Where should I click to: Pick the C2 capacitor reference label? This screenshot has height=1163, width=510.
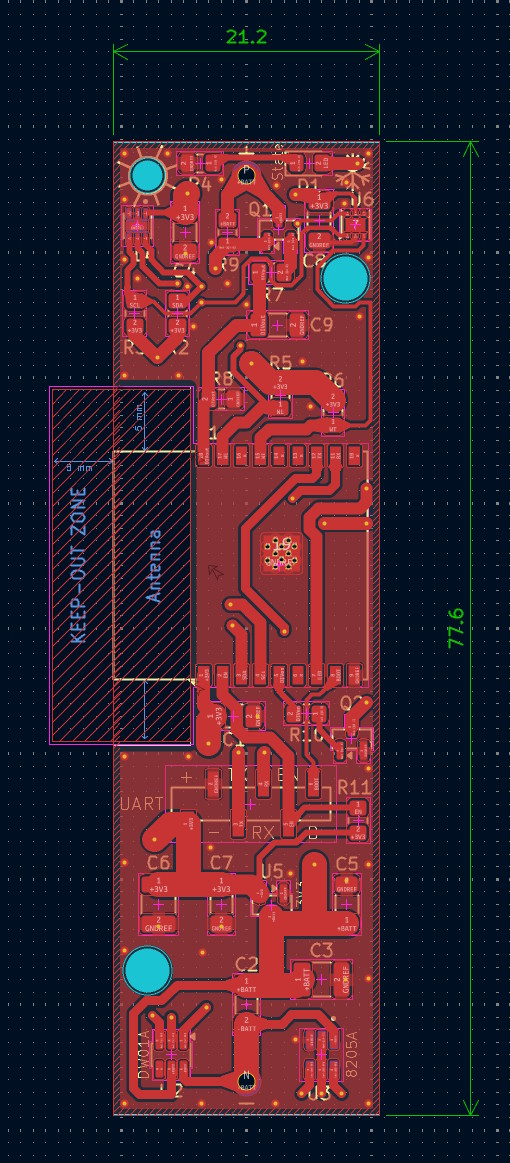(246, 963)
